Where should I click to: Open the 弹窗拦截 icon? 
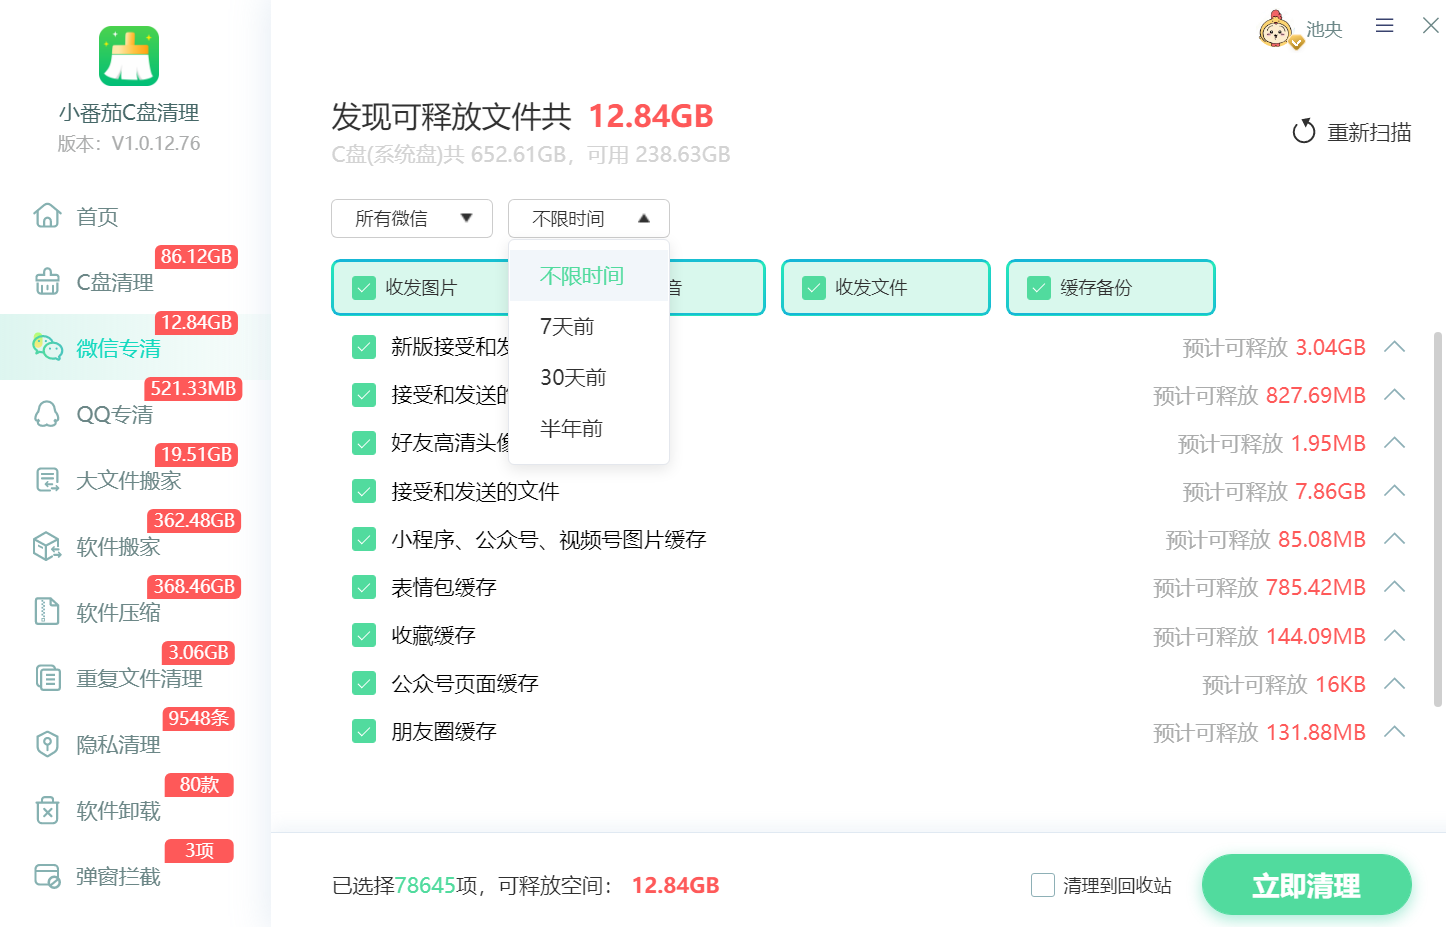click(47, 876)
